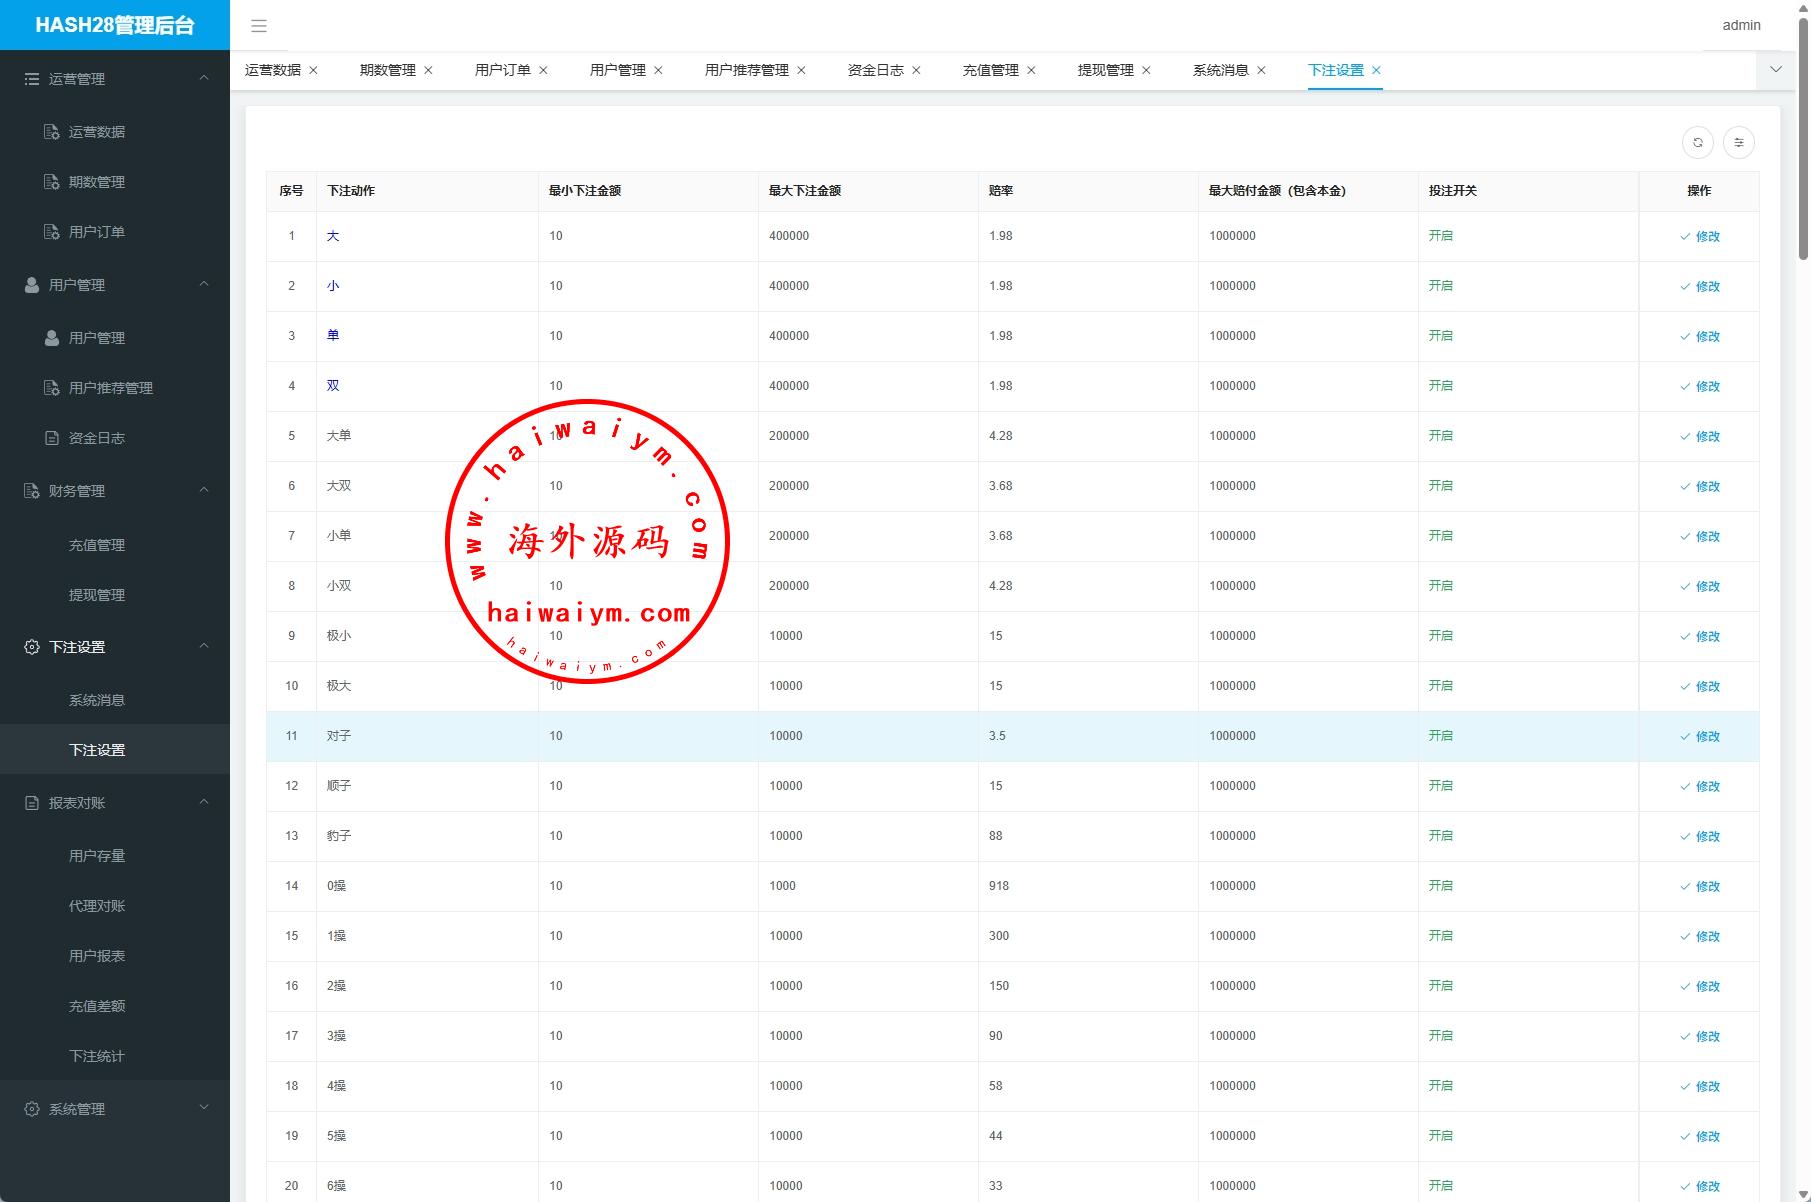The width and height of the screenshot is (1811, 1202).
Task: Click the table refresh icon button
Action: tap(1698, 143)
